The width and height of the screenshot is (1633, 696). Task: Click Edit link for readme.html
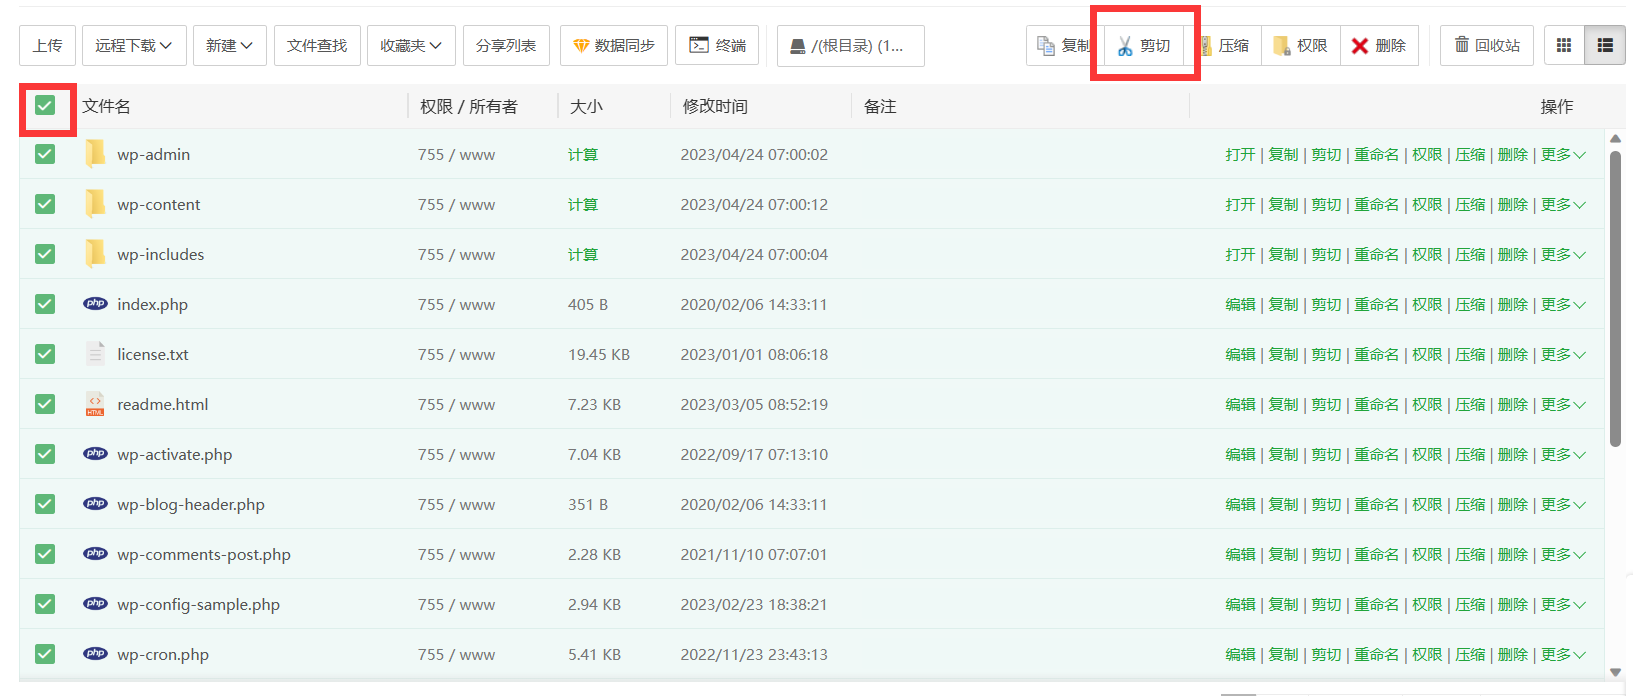pos(1240,405)
